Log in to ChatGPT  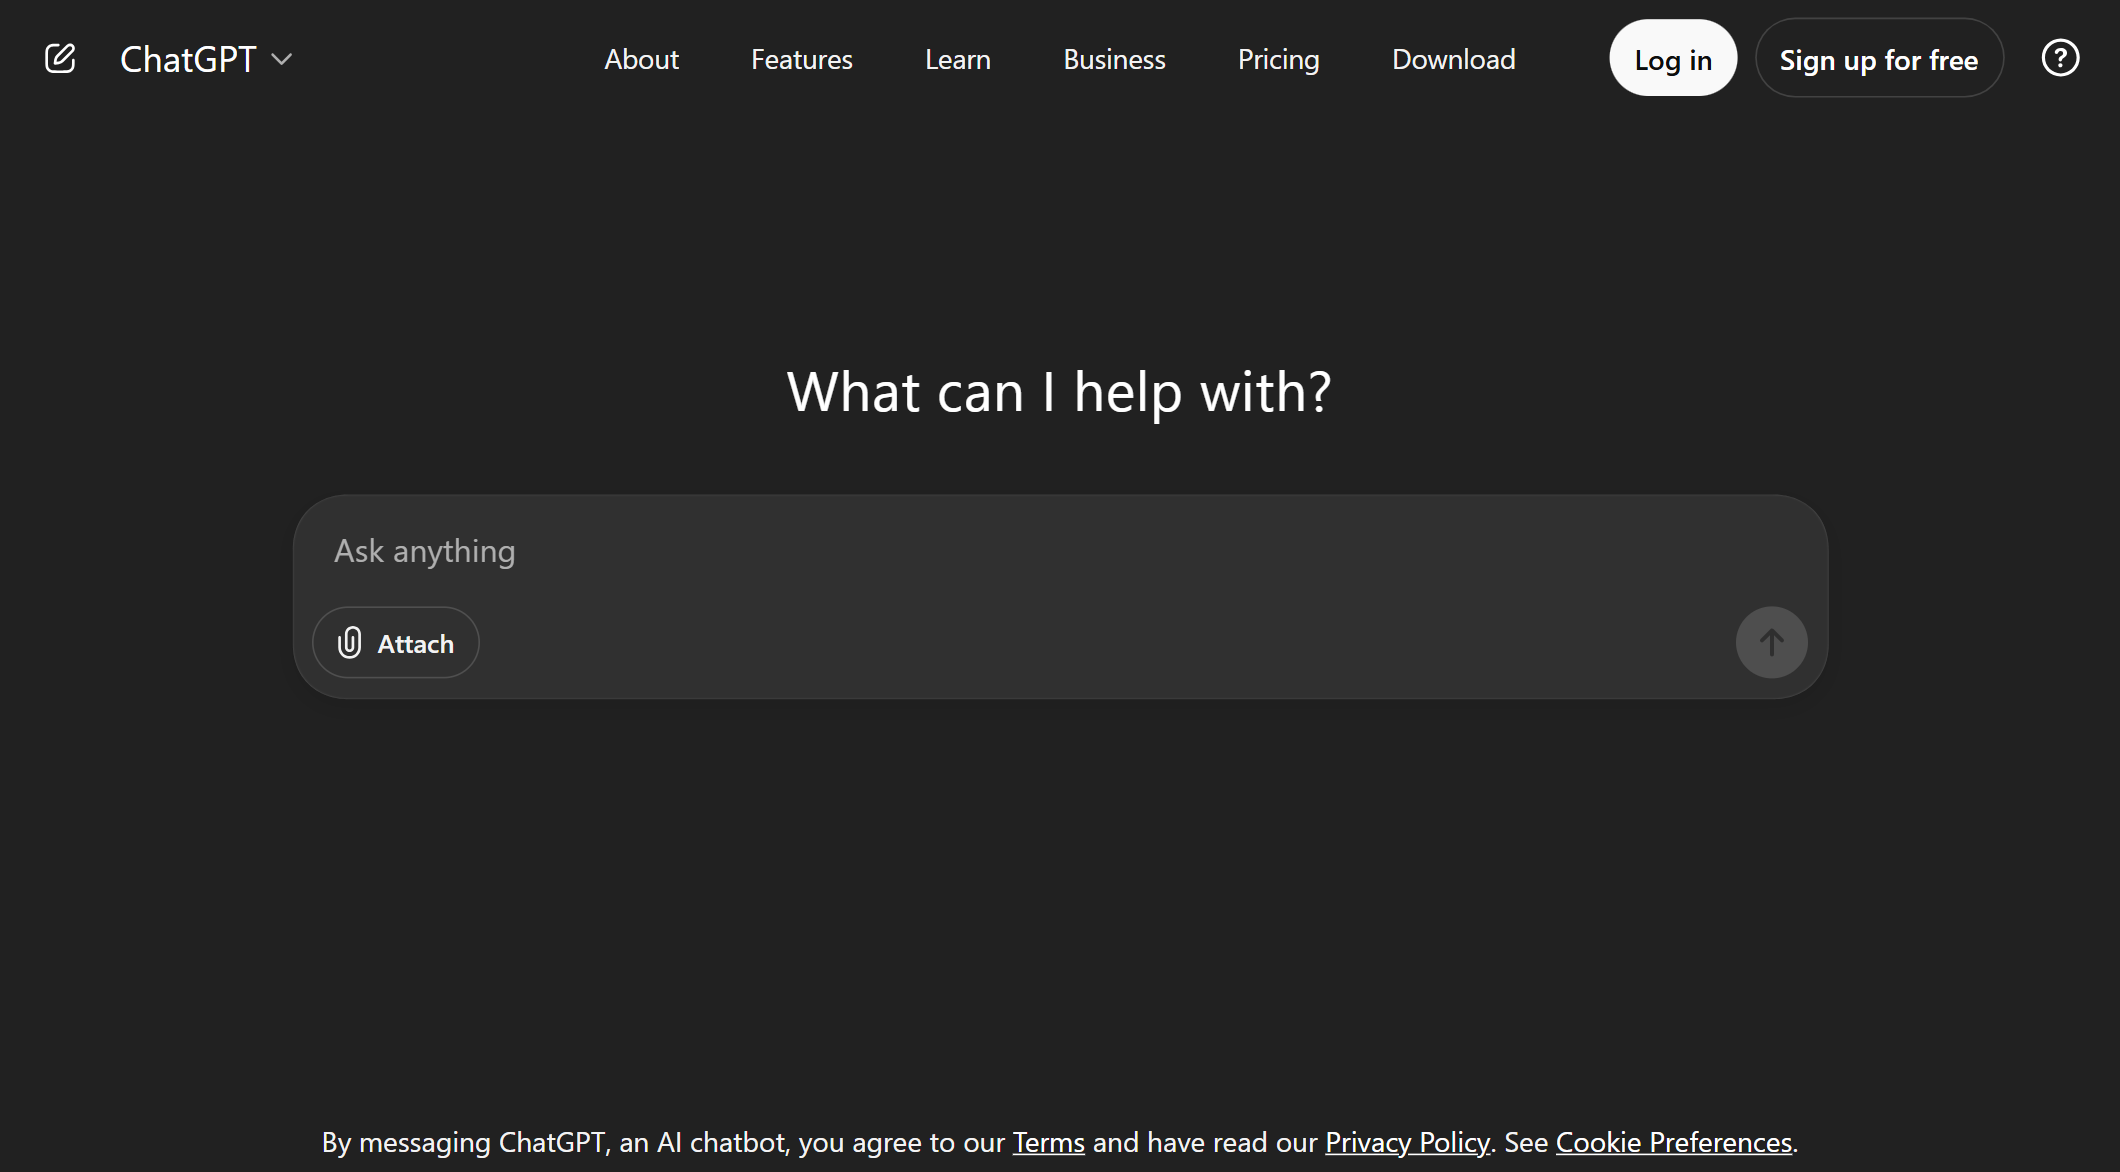pyautogui.click(x=1672, y=58)
